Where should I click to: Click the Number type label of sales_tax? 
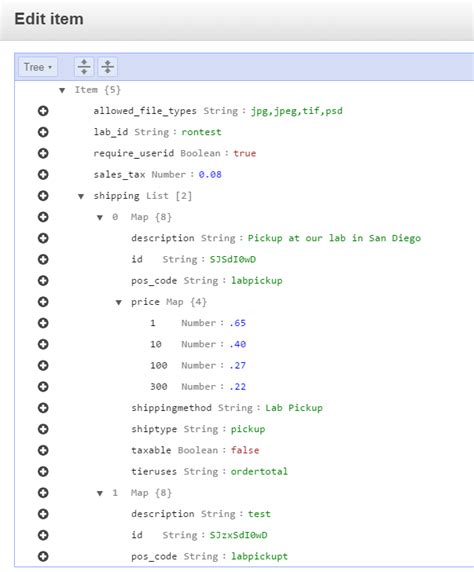click(169, 174)
